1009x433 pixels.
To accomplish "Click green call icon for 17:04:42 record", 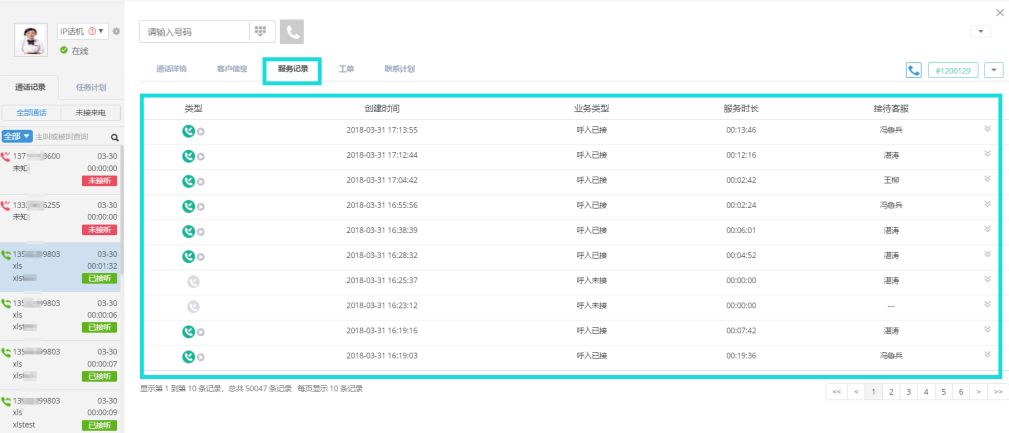I will point(188,181).
